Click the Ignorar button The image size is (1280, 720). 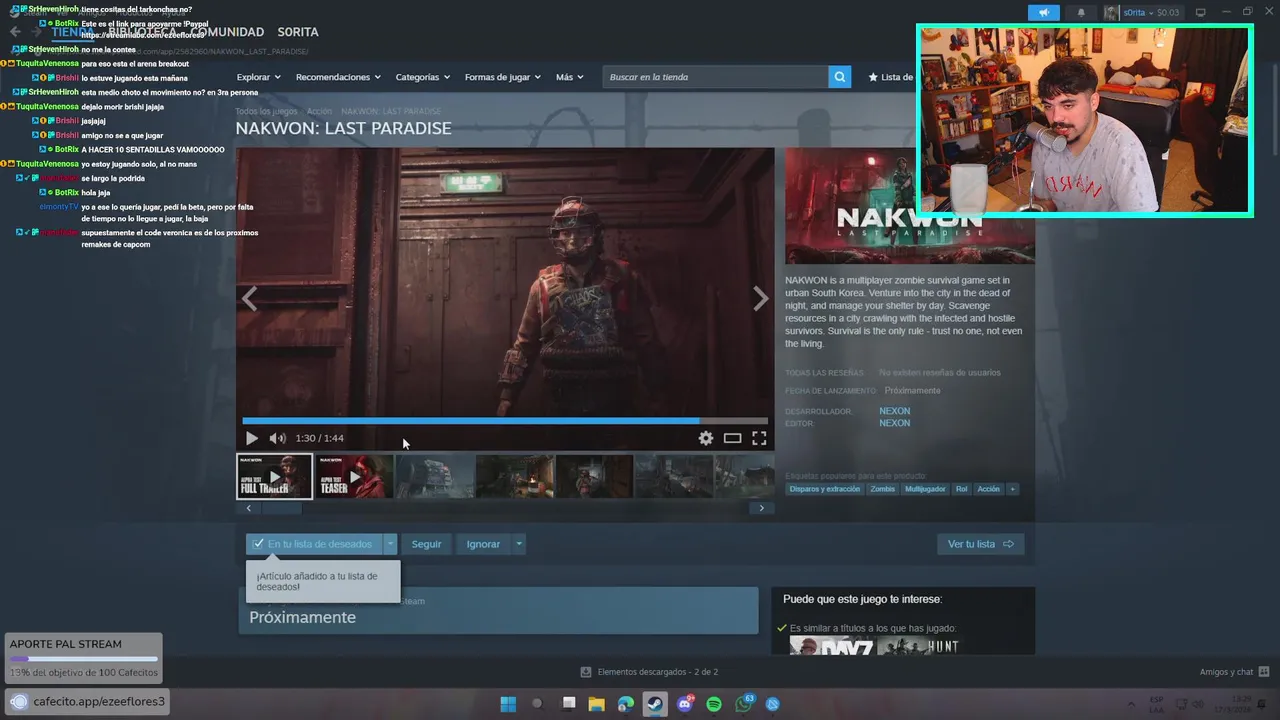point(483,544)
